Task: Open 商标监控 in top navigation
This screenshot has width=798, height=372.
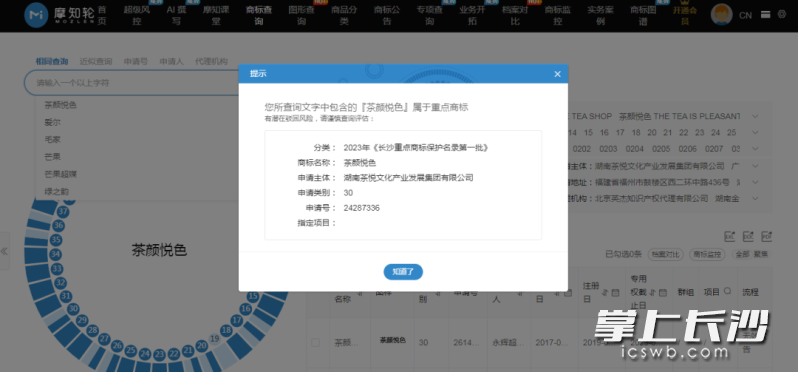Action: click(558, 15)
